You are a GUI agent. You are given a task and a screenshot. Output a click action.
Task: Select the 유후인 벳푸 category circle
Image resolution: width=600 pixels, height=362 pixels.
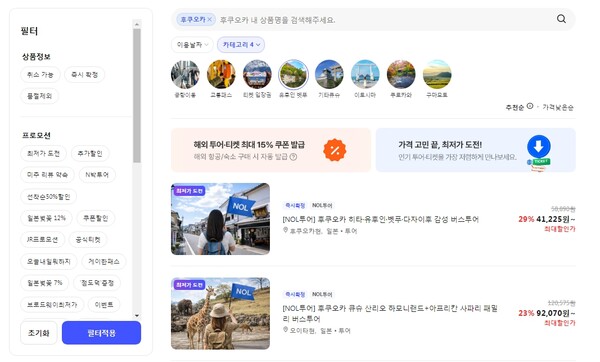coord(293,74)
